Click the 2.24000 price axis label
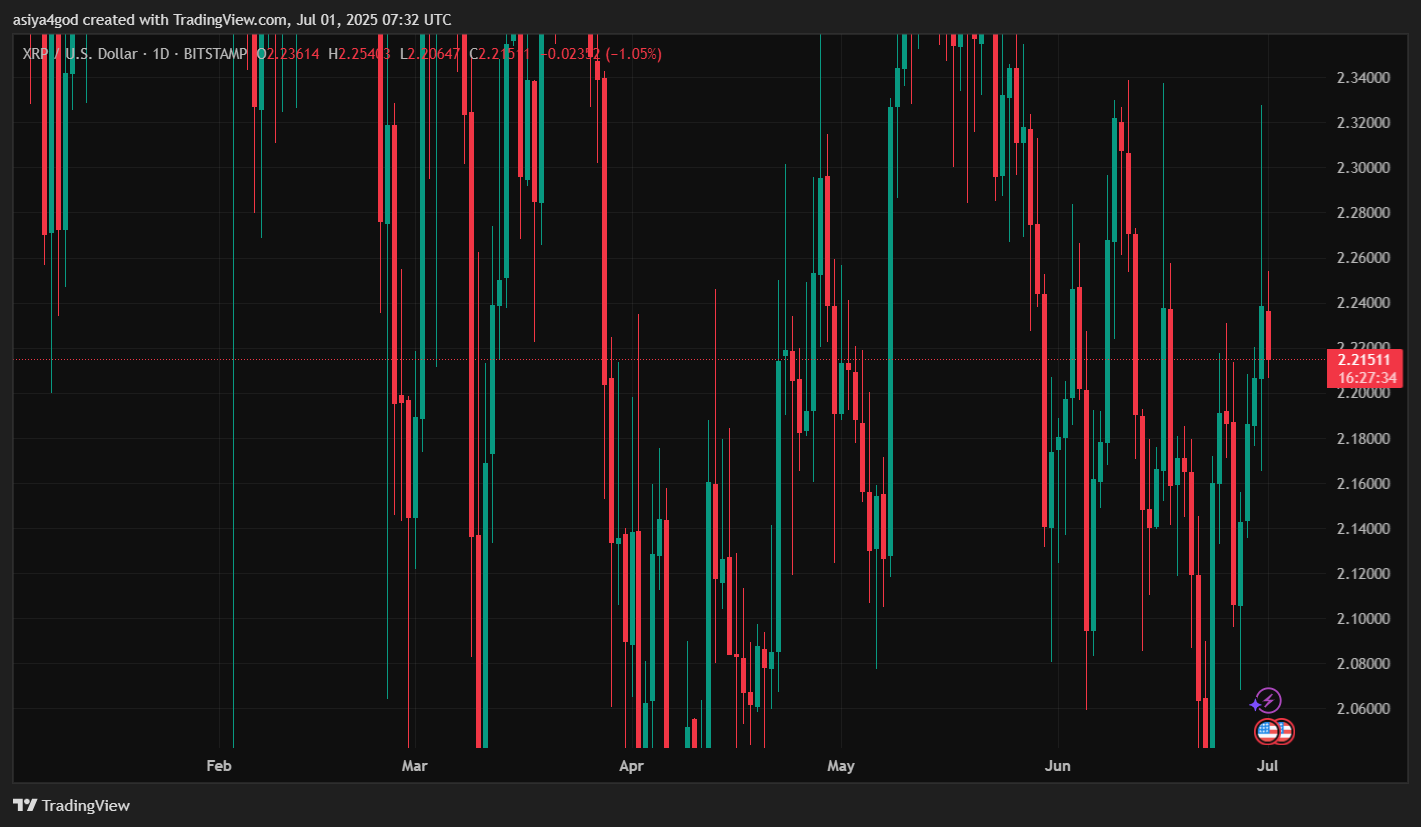 pos(1363,303)
